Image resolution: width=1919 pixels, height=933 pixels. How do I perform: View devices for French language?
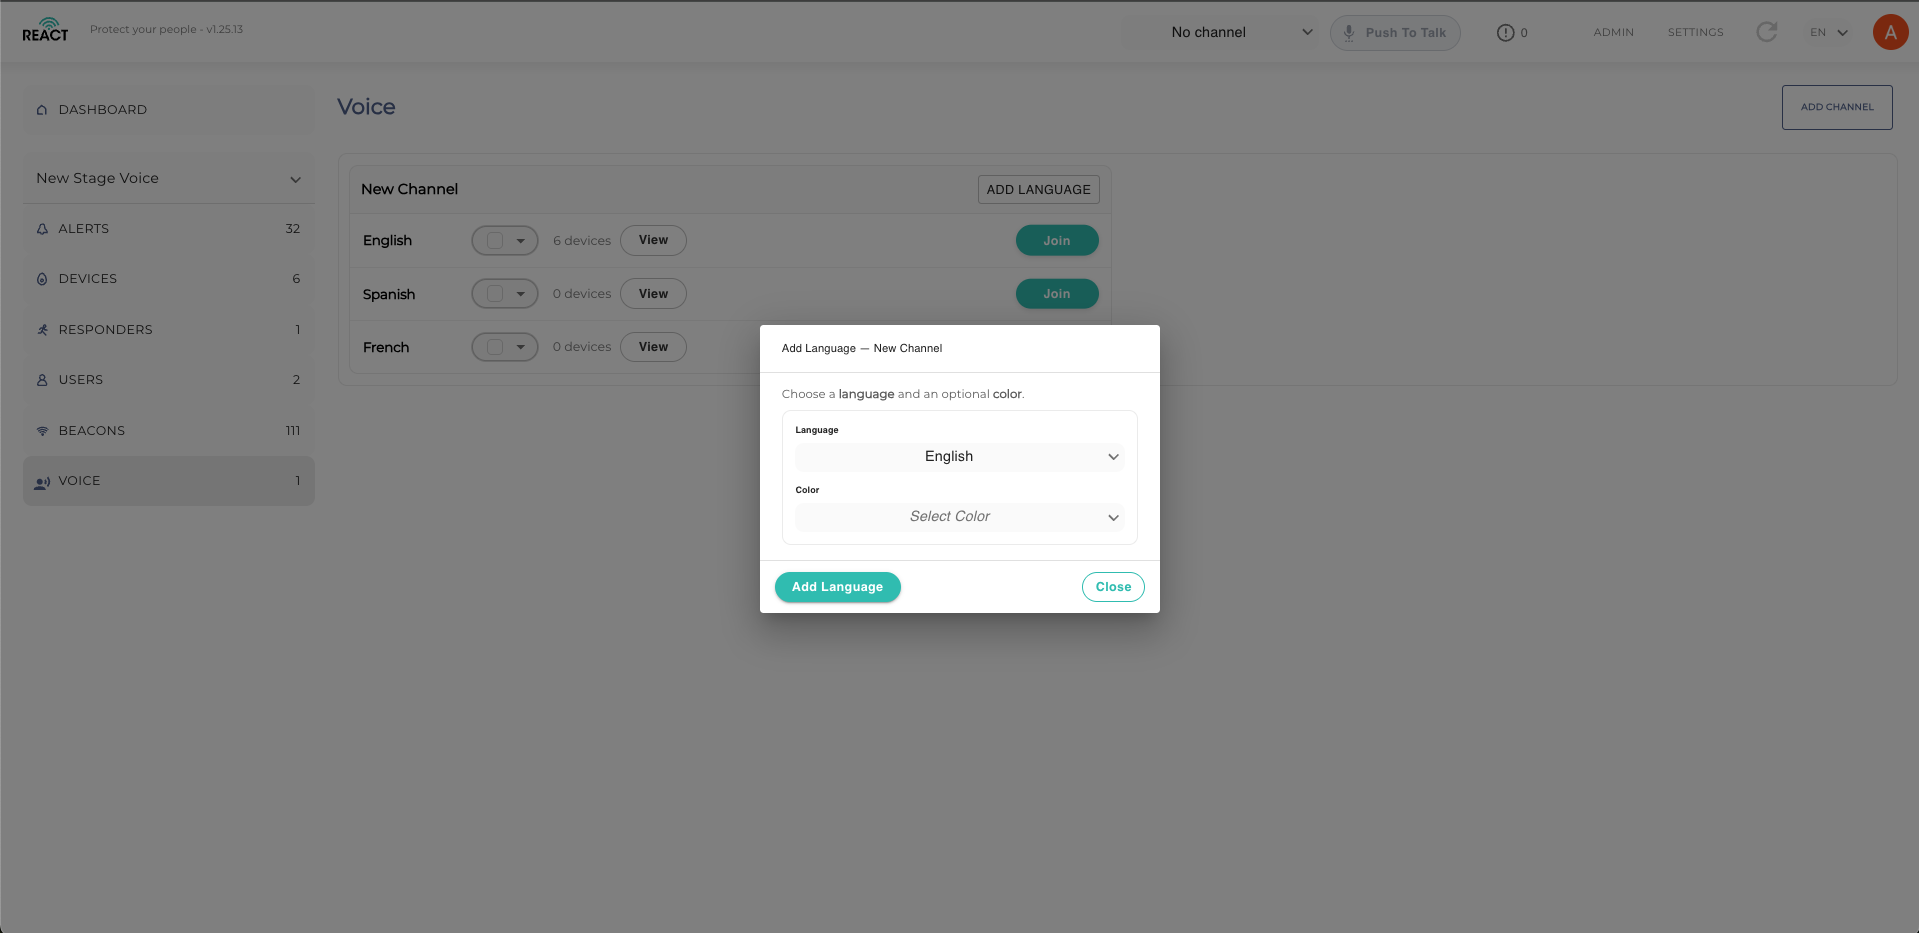click(x=653, y=347)
